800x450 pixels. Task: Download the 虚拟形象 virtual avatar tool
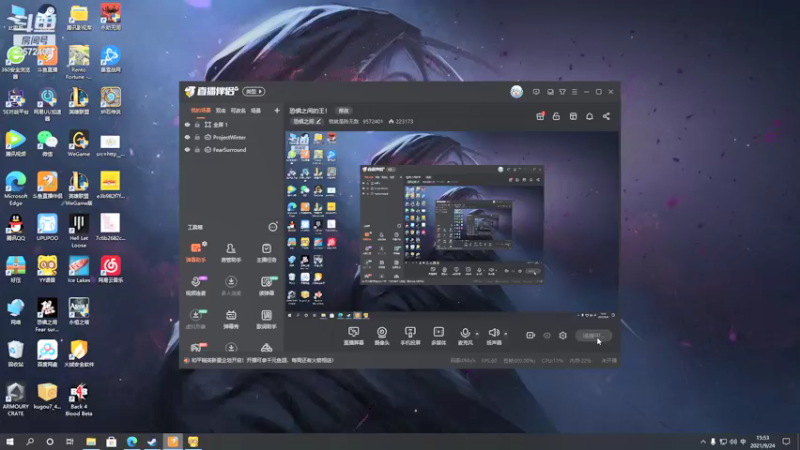[x=195, y=319]
